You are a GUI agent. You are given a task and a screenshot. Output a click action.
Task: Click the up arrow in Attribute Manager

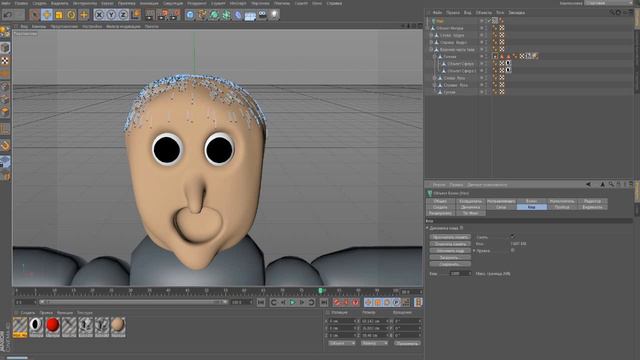pos(602,184)
